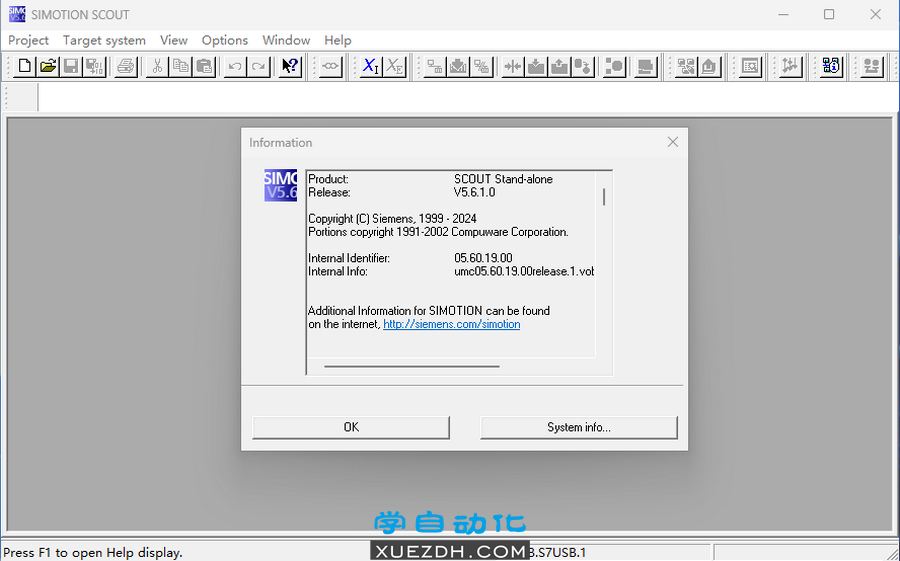900x561 pixels.
Task: Maximize the SIMOTION SCOUT window
Action: pos(829,14)
